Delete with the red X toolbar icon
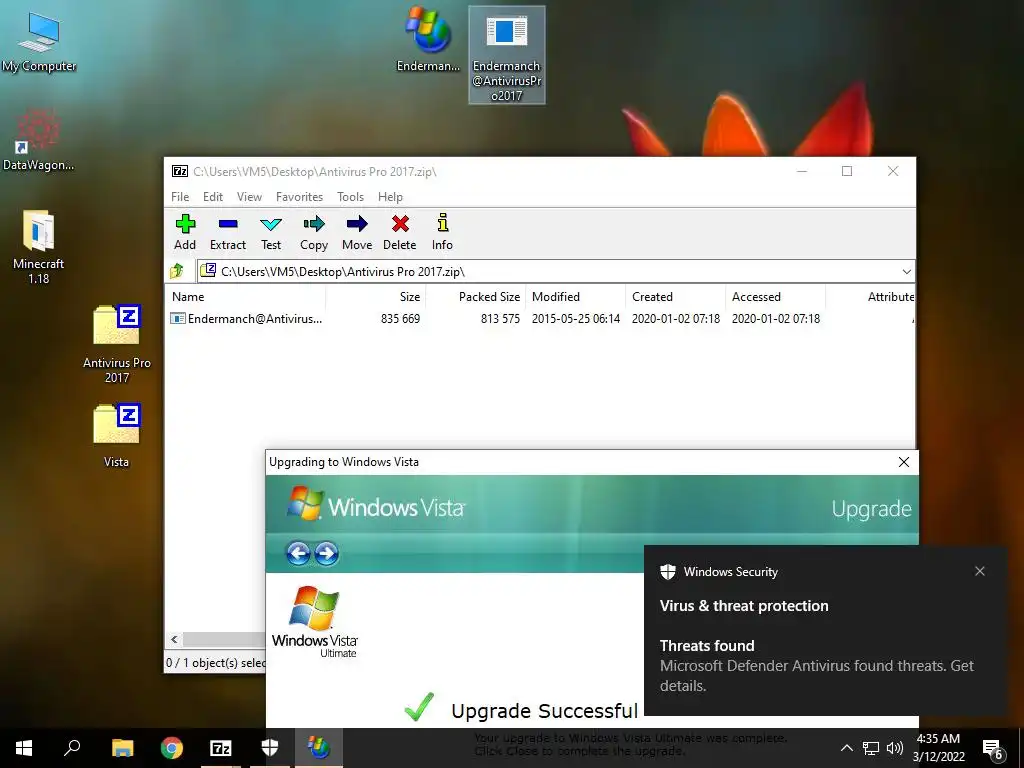 click(x=400, y=232)
